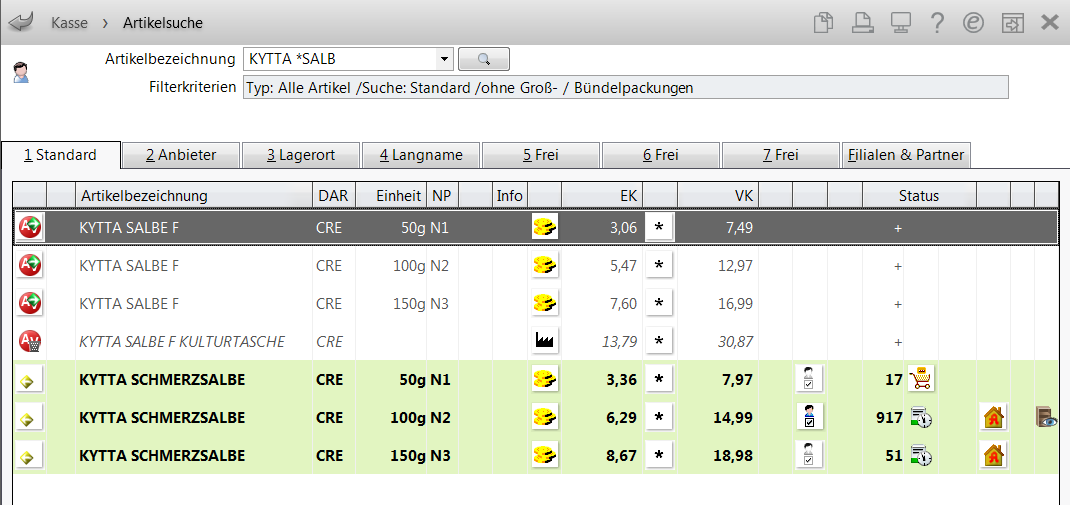
Task: Click the house icon in Schmerzsalbe 100g row
Action: (993, 417)
